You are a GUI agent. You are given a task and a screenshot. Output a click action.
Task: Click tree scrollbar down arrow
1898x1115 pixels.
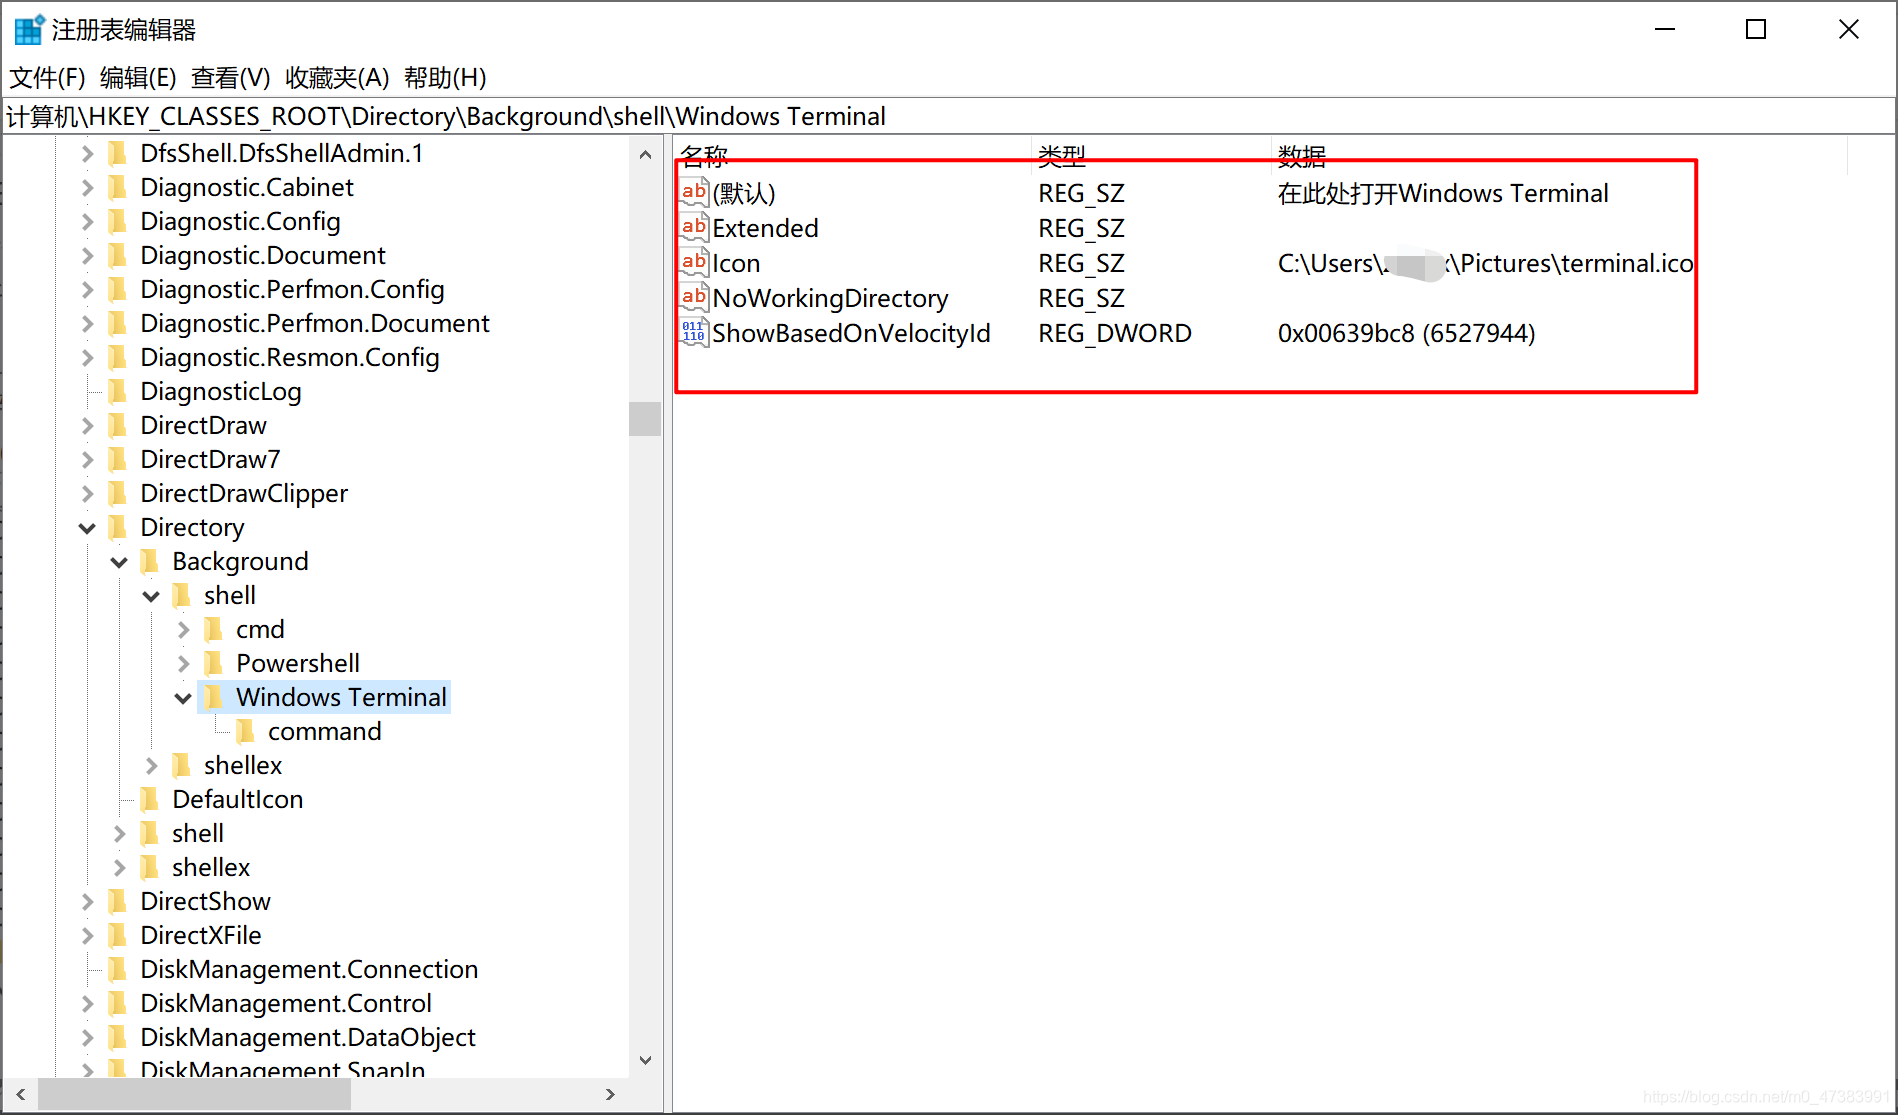645,1060
